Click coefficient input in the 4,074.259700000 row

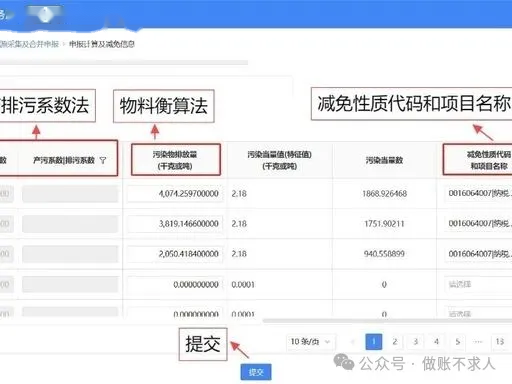point(70,194)
